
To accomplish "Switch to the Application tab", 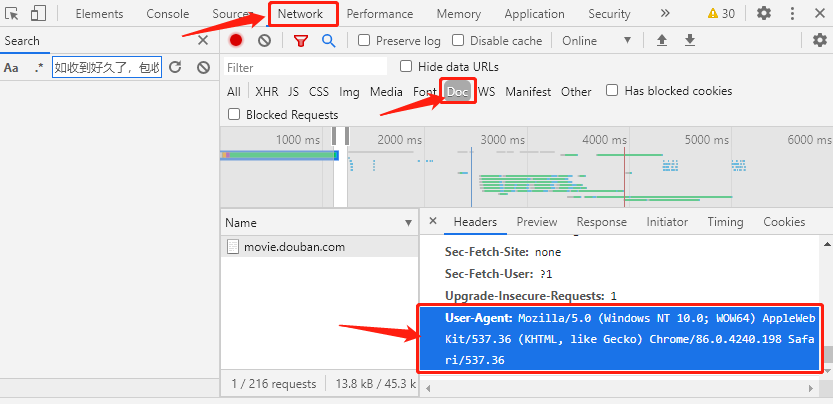I will click(534, 14).
